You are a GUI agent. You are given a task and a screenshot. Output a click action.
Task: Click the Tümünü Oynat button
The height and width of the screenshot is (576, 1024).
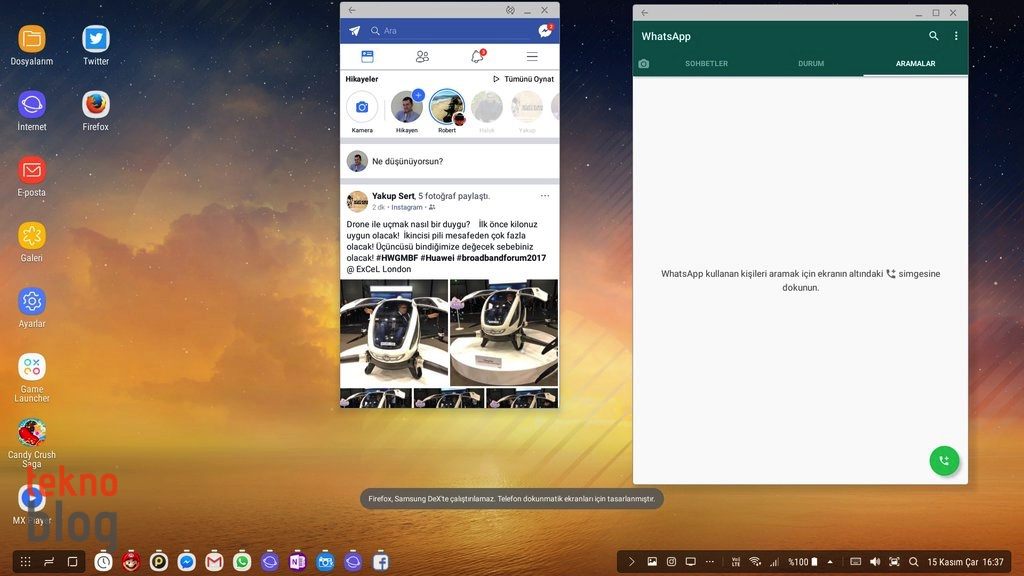coord(524,79)
